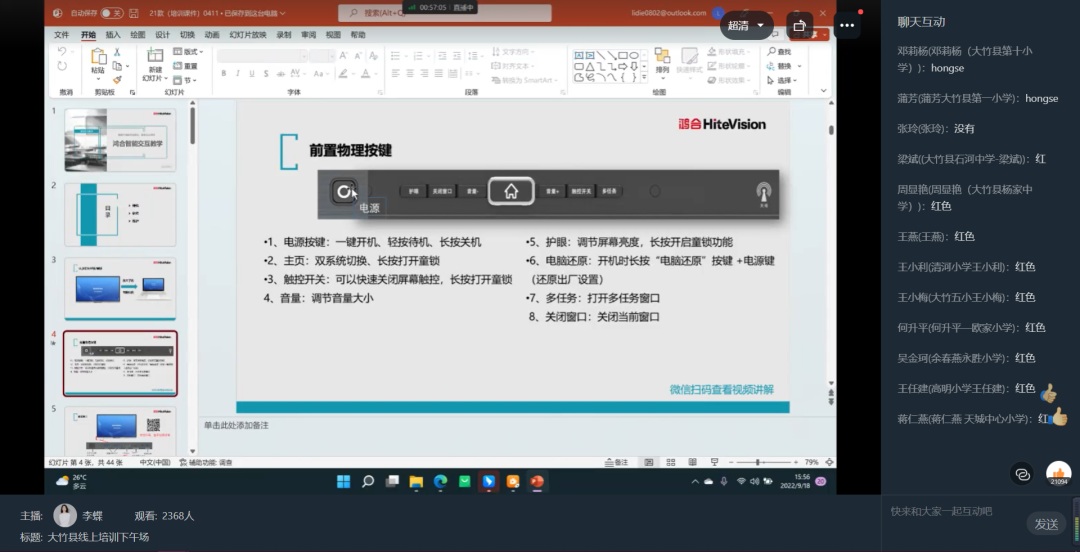Screen dimensions: 1080x552
Task: Switch to the Slide Show (幻灯片放映) tab
Action: point(248,35)
